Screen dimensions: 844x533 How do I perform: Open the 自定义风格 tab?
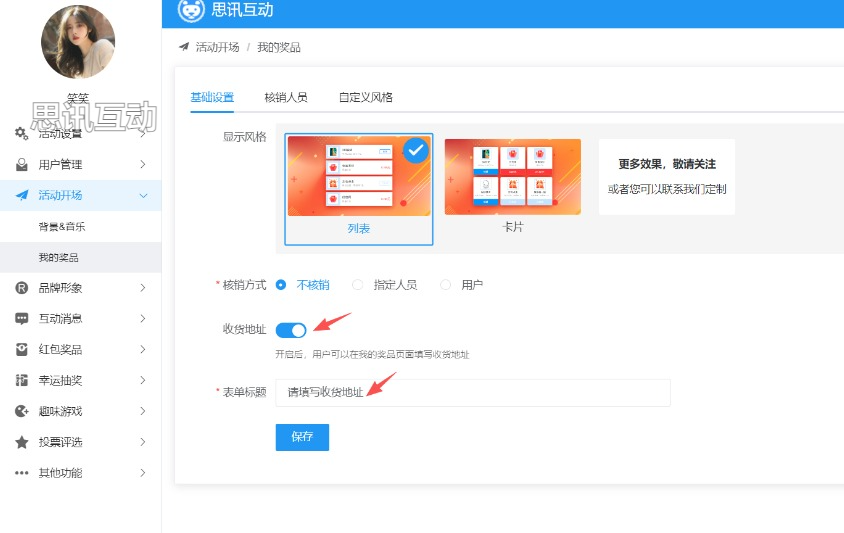point(365,97)
